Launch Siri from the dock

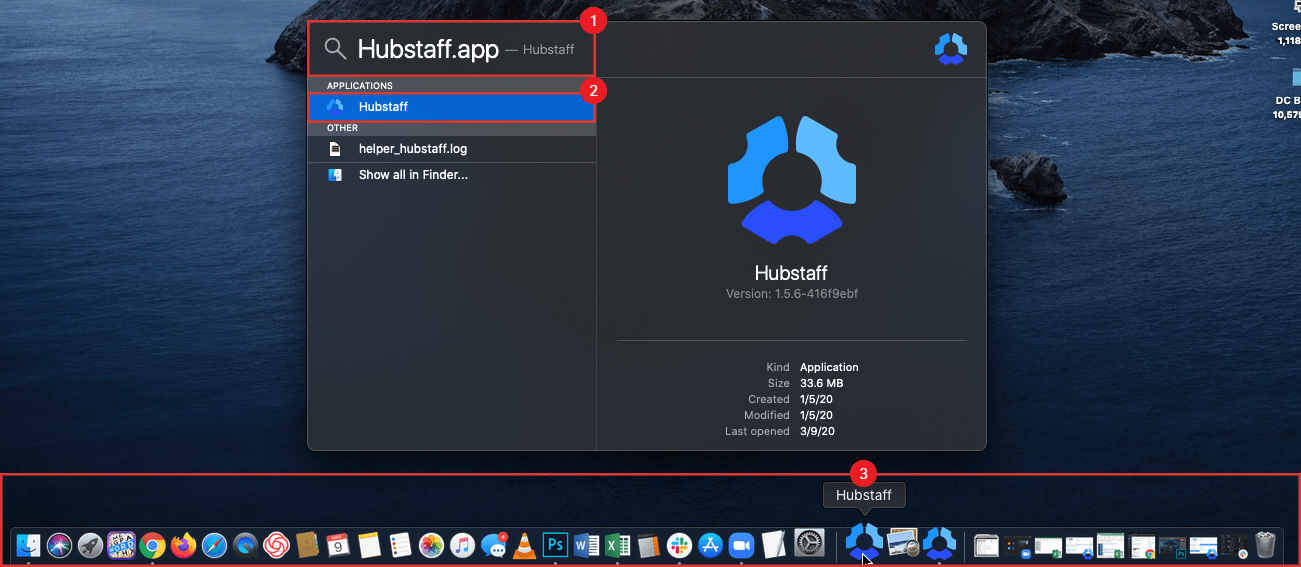tap(59, 545)
